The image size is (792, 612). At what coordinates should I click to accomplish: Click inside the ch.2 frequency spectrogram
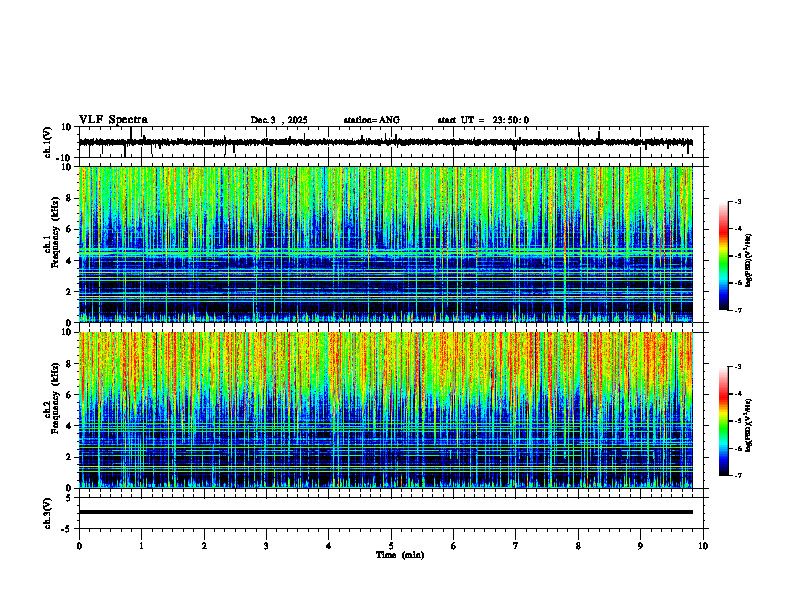click(386, 410)
